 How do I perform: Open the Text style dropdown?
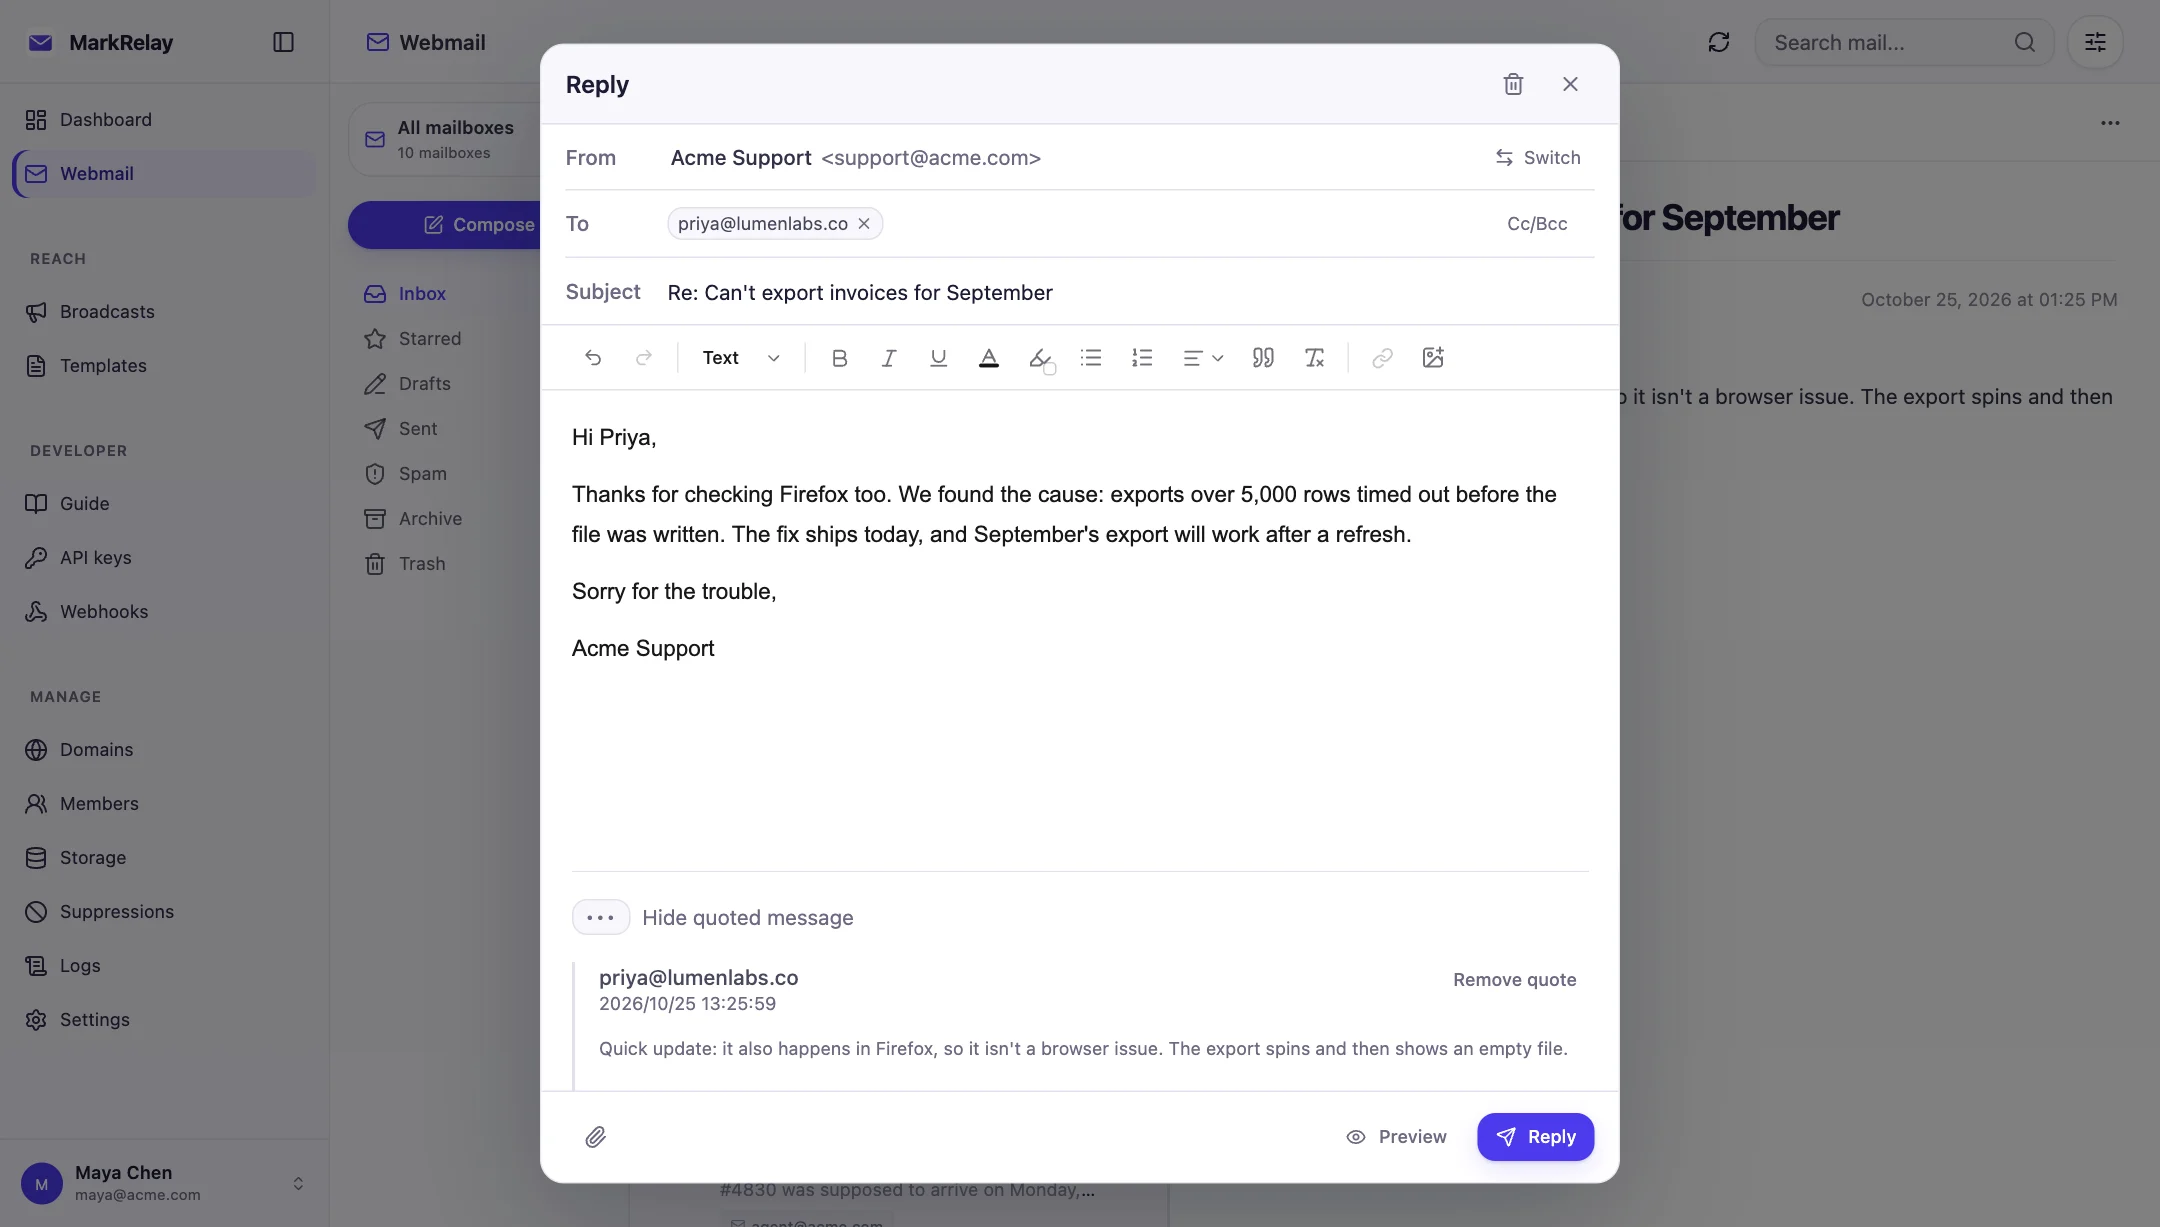[741, 358]
